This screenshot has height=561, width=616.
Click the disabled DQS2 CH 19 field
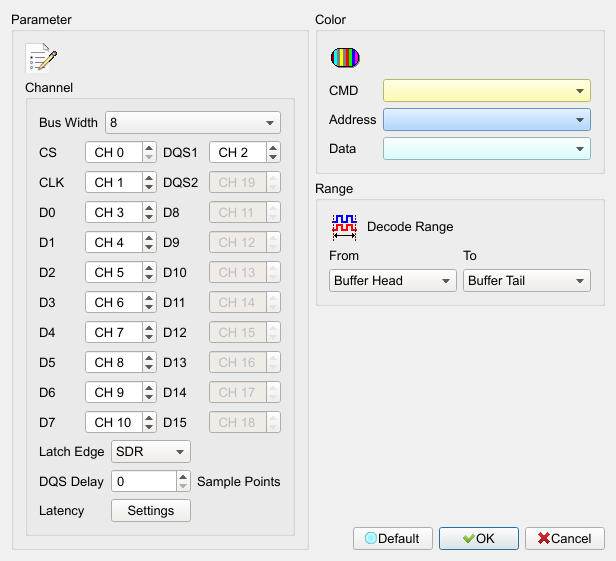click(x=238, y=182)
